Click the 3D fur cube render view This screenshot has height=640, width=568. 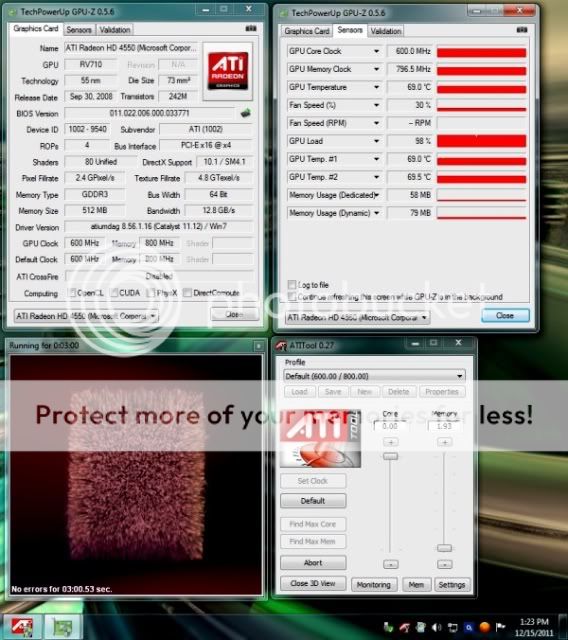pyautogui.click(x=136, y=475)
